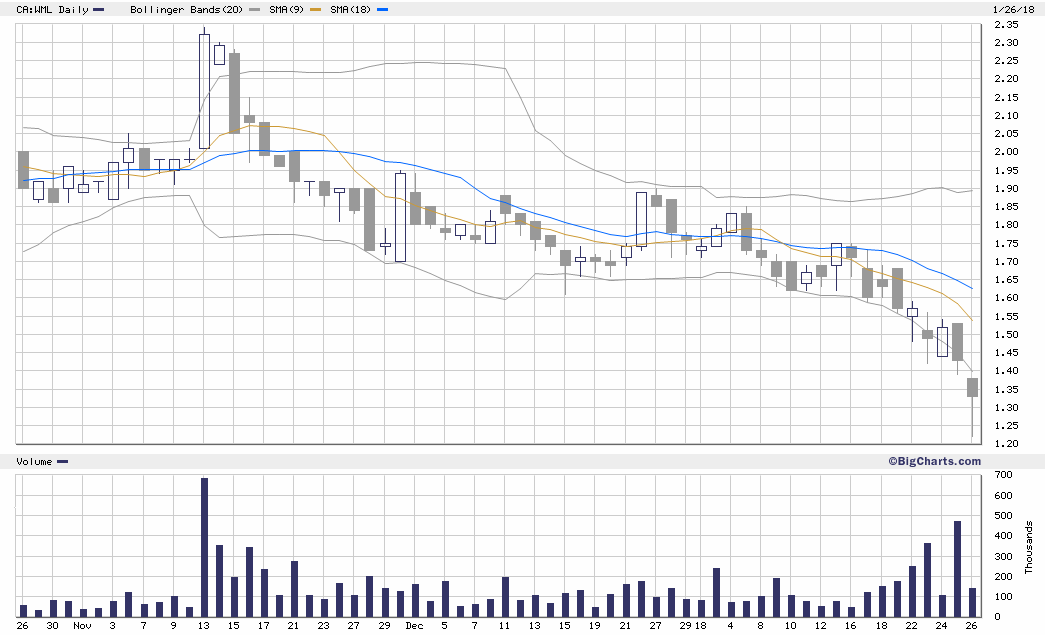The height and width of the screenshot is (635, 1045).
Task: Open the BigCharts.com copyright link
Action: coord(933,461)
